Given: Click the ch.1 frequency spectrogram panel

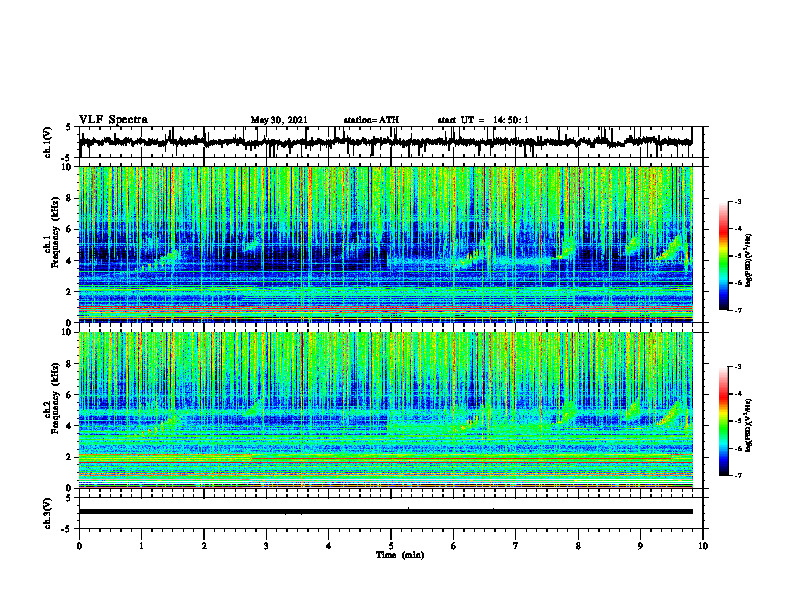Looking at the screenshot, I should tap(385, 244).
